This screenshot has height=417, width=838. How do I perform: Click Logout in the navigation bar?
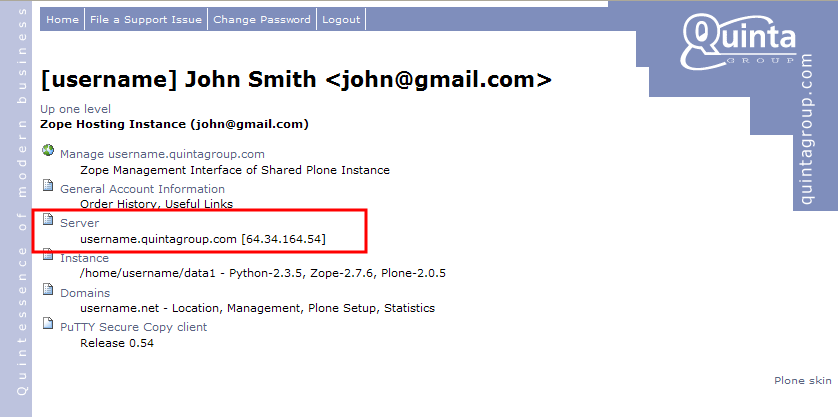pyautogui.click(x=341, y=20)
